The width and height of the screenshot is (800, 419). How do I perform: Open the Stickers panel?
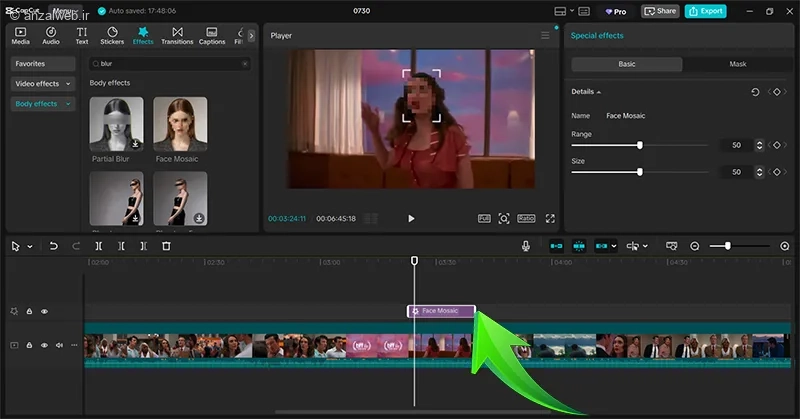(x=112, y=37)
